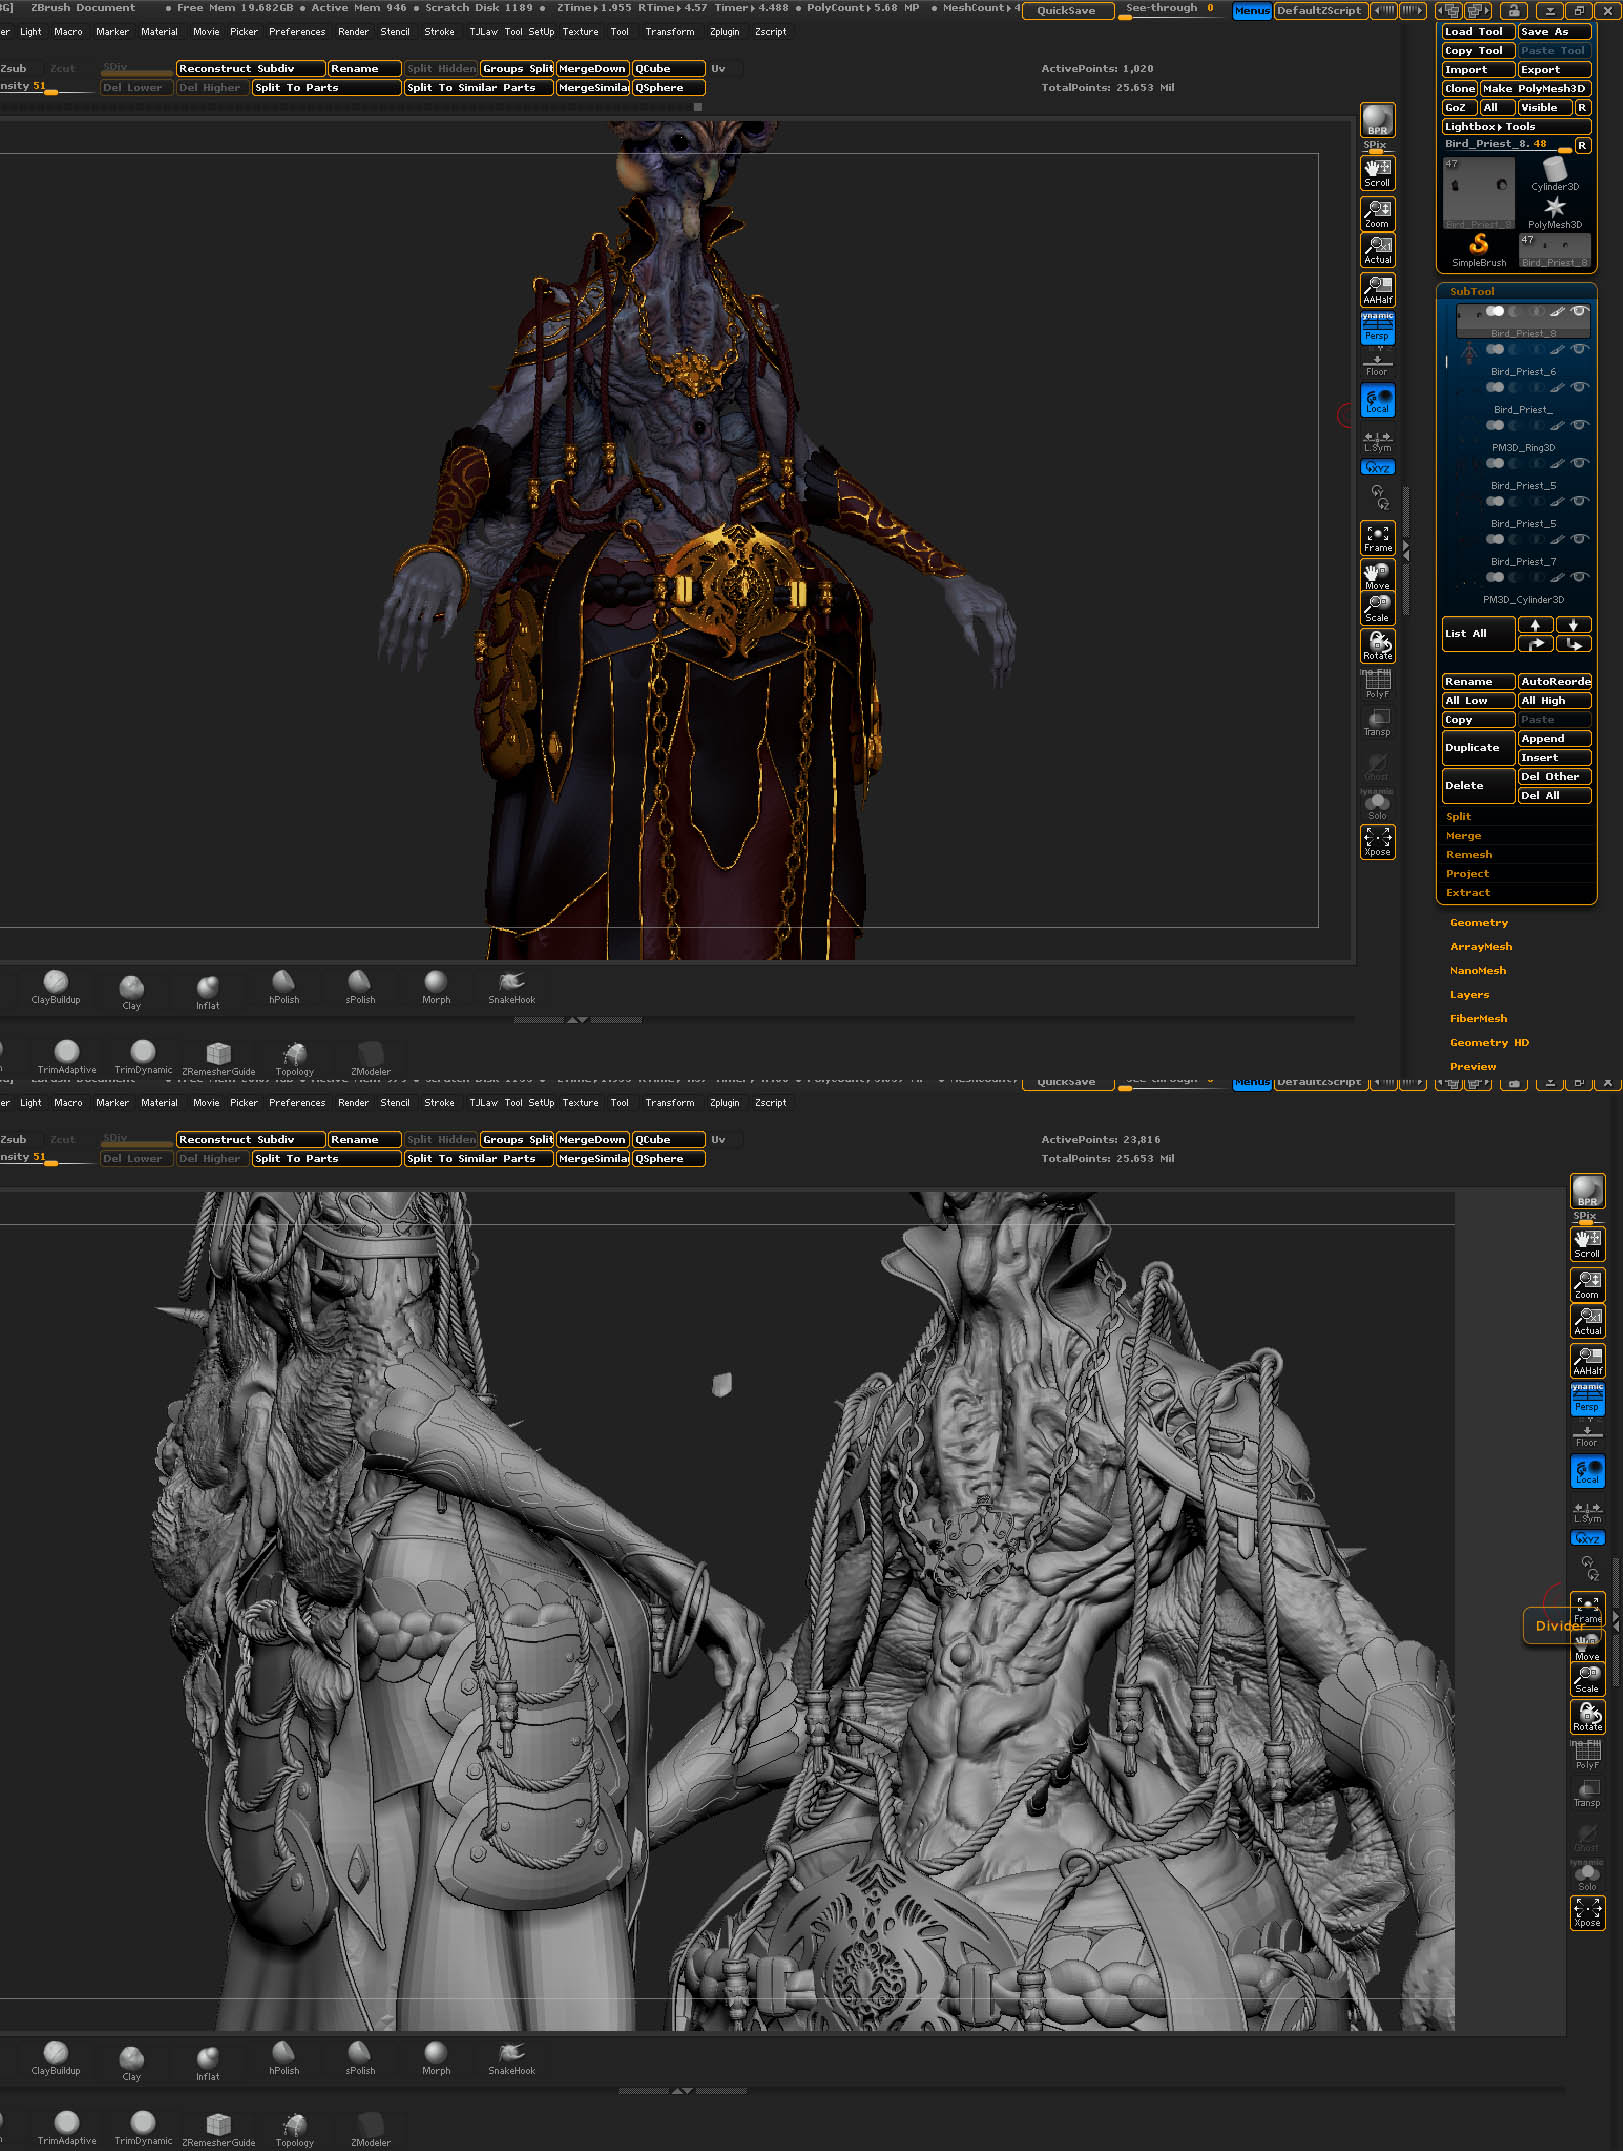The width and height of the screenshot is (1623, 2151).
Task: Pick ClayBuildup brush in upper window
Action: 56,987
